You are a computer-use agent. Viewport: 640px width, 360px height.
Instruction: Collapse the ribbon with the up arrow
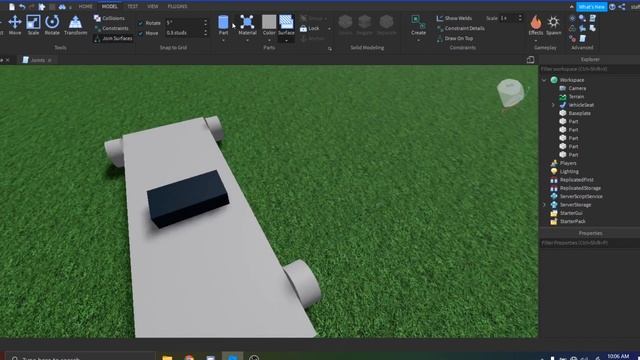tap(571, 7)
